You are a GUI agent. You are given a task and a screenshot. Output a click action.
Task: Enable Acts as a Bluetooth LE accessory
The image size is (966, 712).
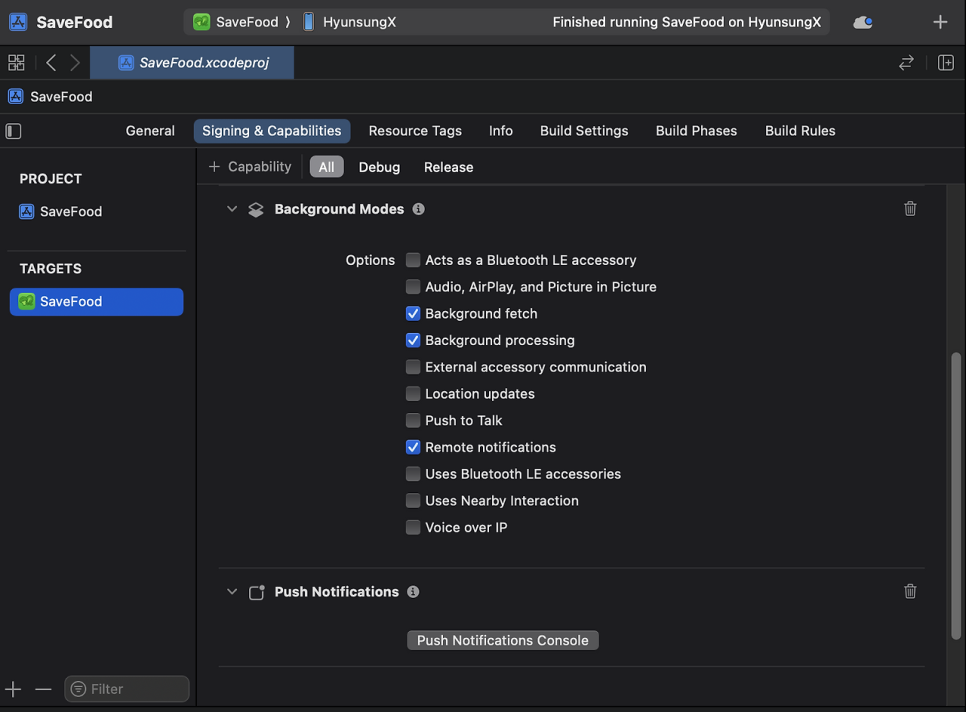pos(413,260)
